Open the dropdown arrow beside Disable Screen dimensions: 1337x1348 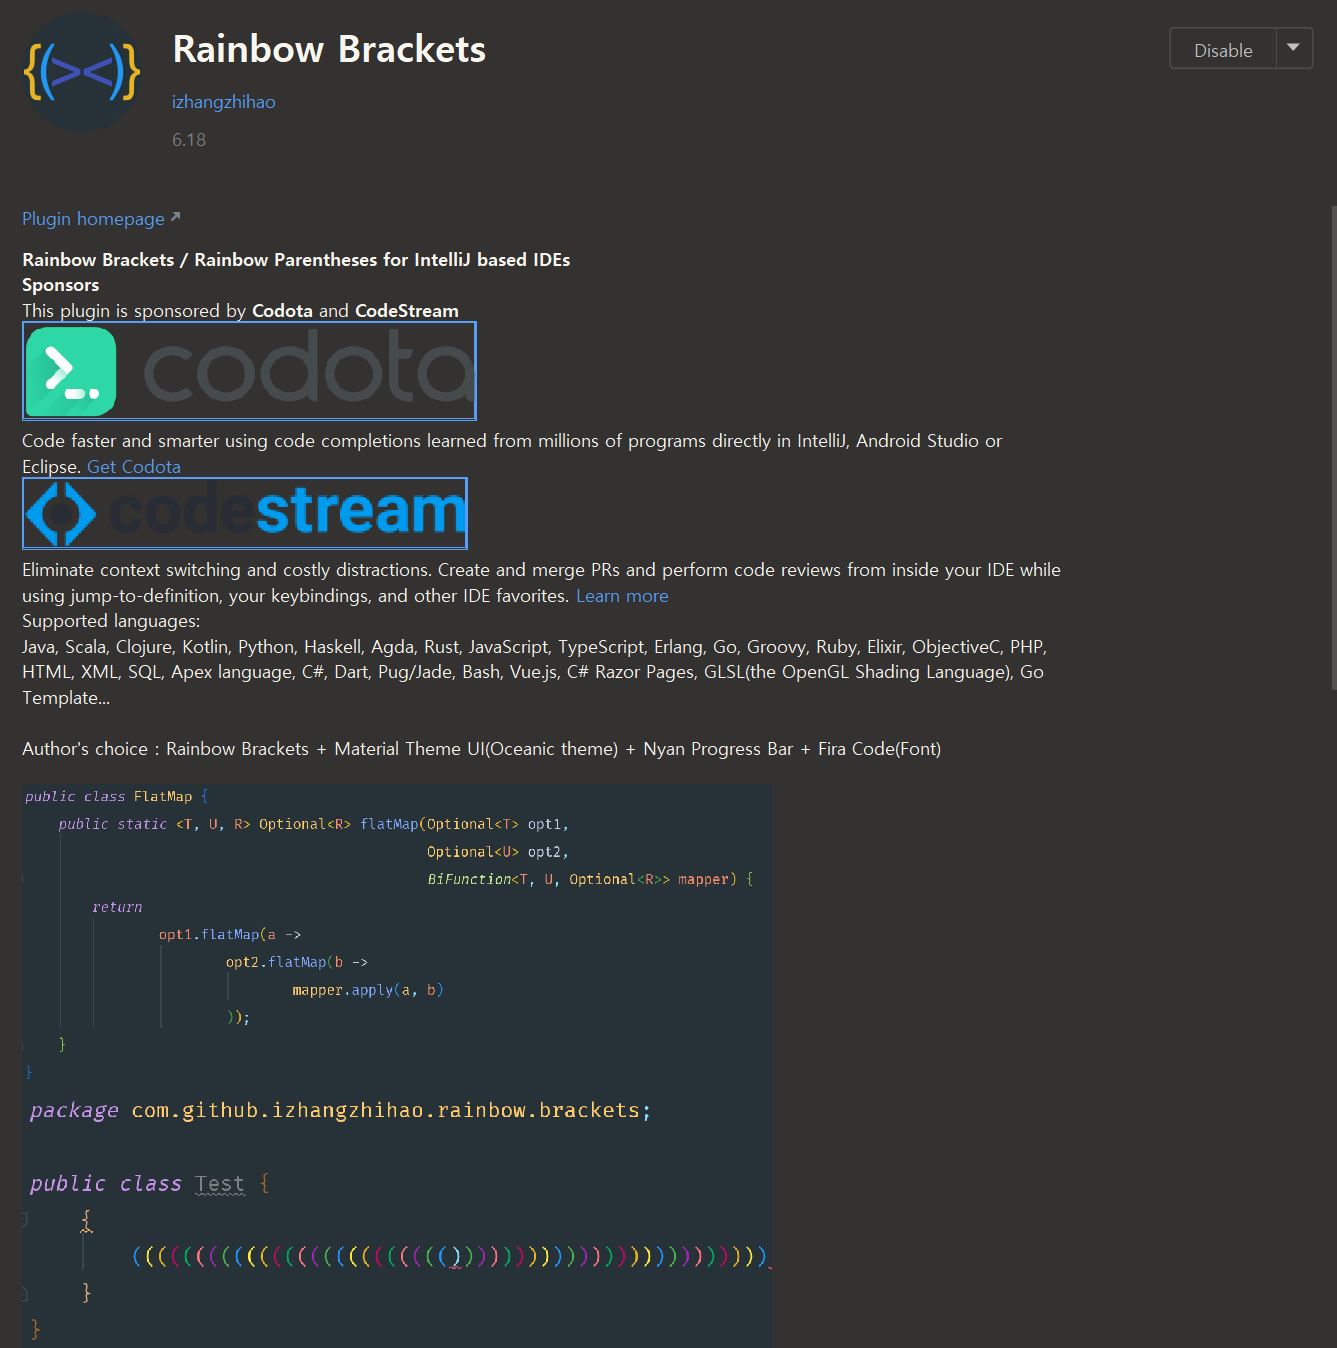[x=1294, y=49]
